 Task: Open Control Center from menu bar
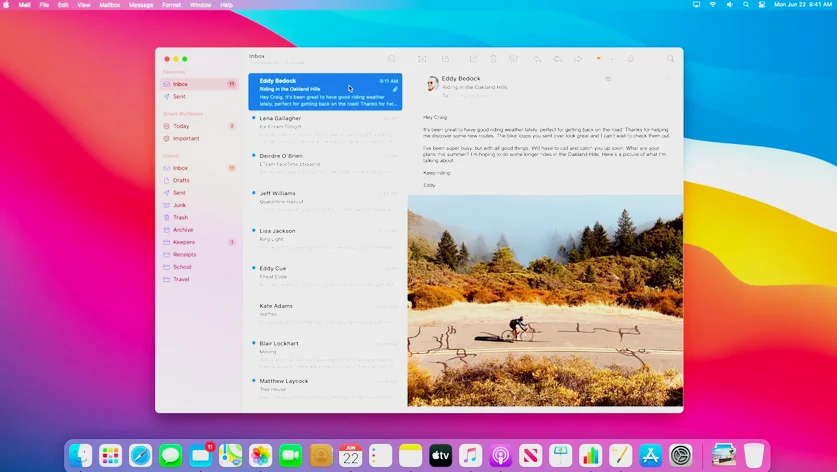pyautogui.click(x=762, y=5)
